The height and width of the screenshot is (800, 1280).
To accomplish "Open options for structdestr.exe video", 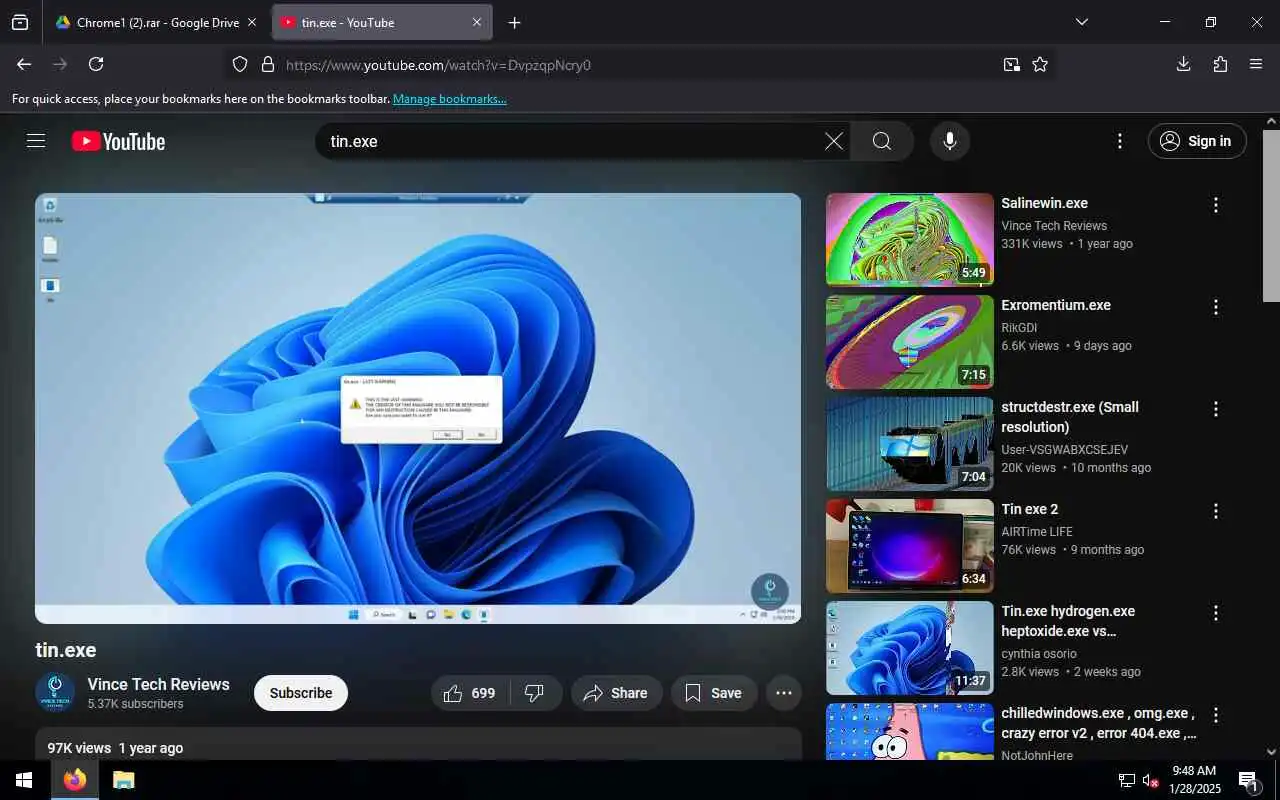I will (1216, 409).
